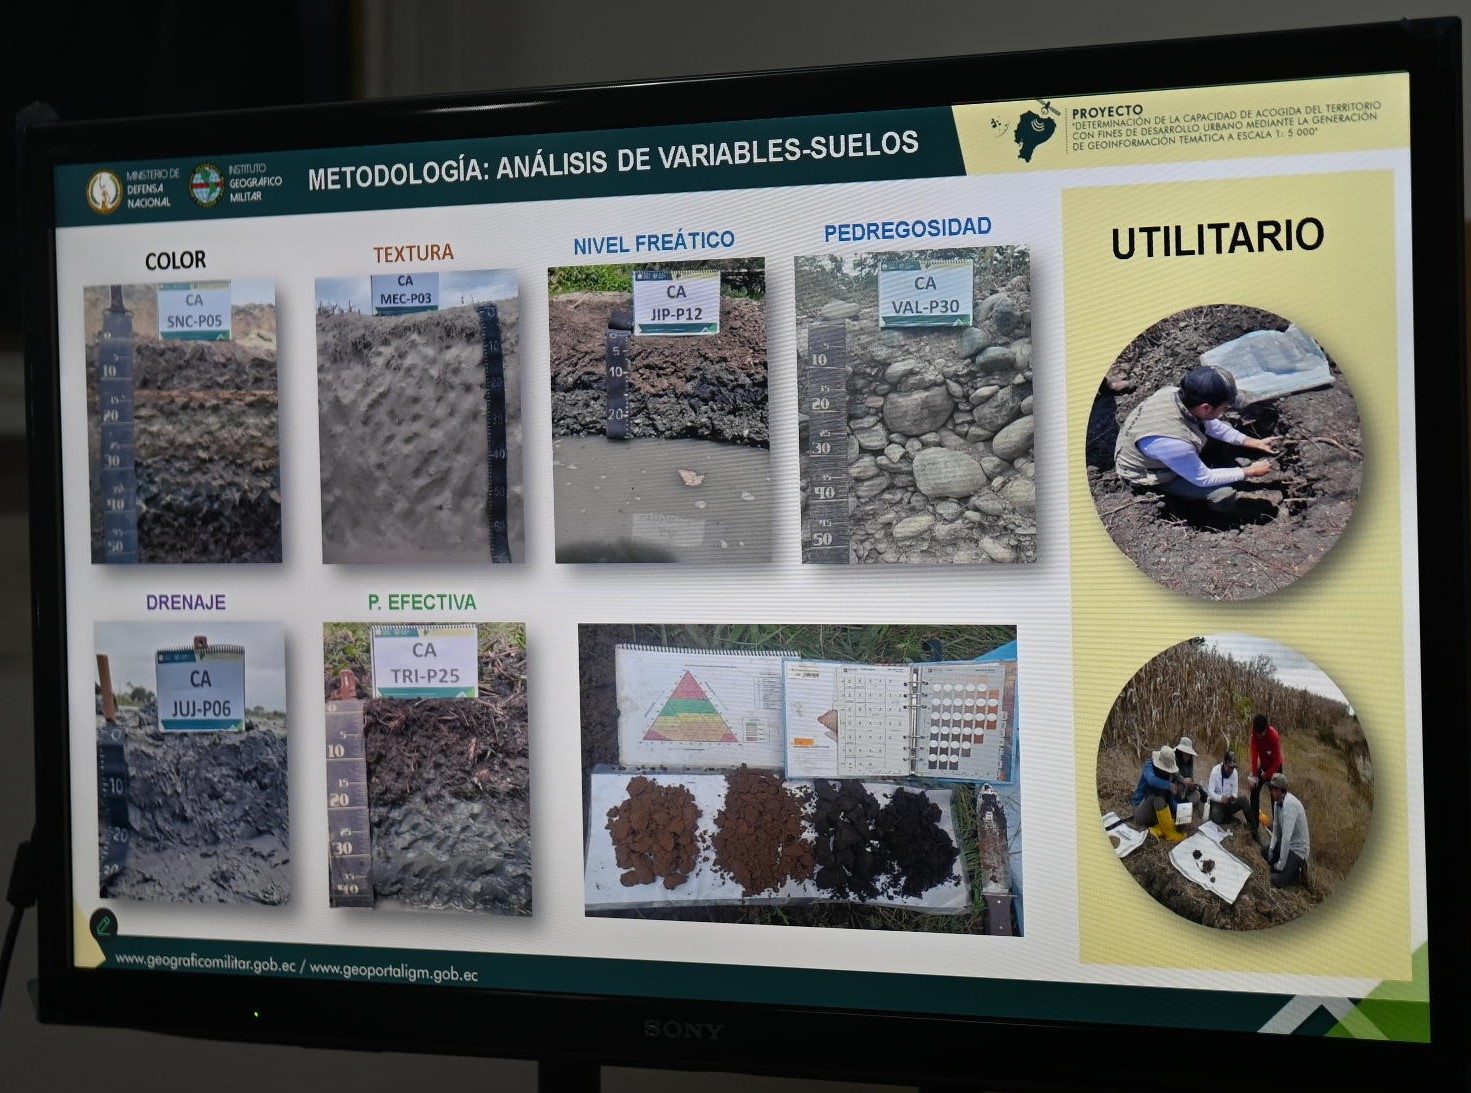Image resolution: width=1471 pixels, height=1093 pixels.
Task: Click the circular photo of field team
Action: tap(1234, 782)
